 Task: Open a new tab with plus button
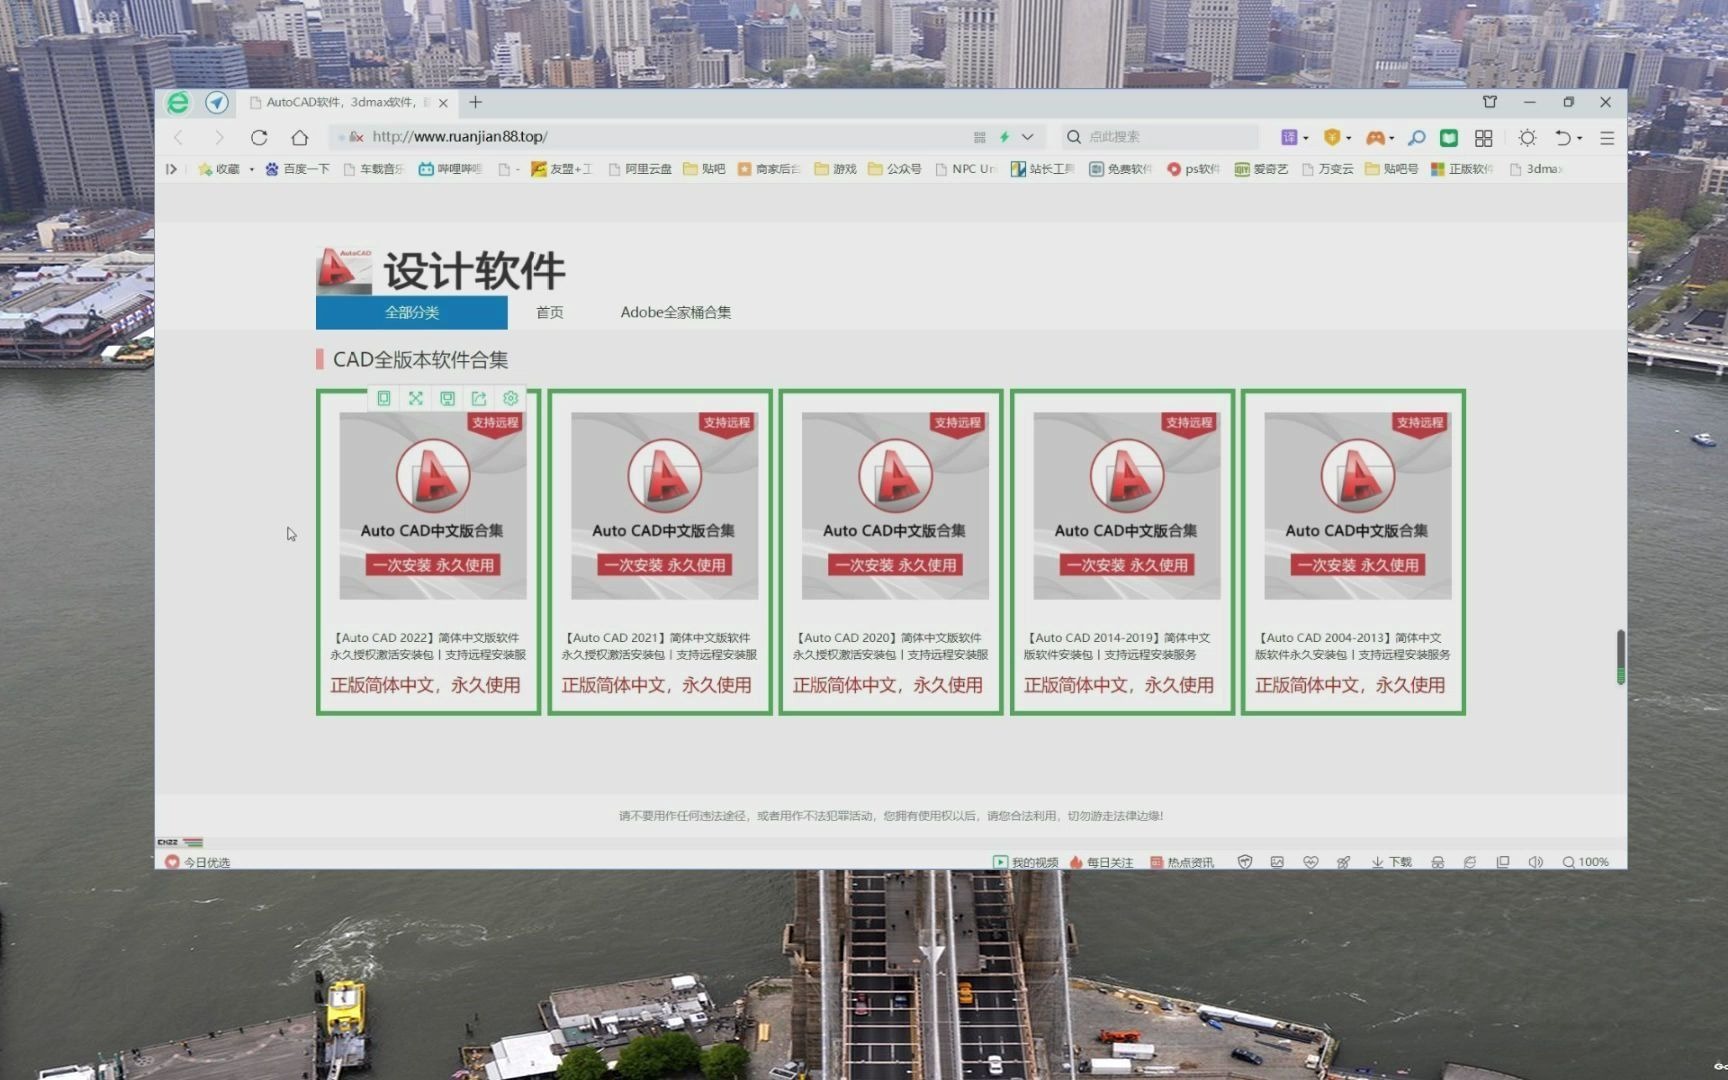(x=476, y=102)
